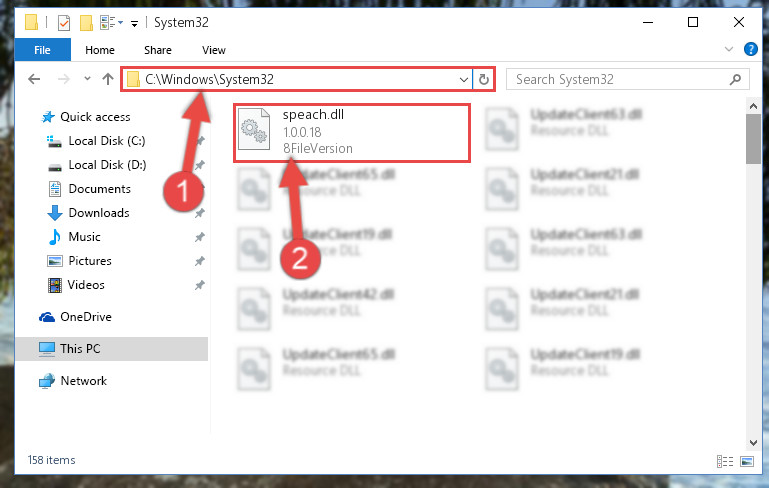769x488 pixels.
Task: Open the recent locations dropdown arrow
Action: (x=87, y=78)
